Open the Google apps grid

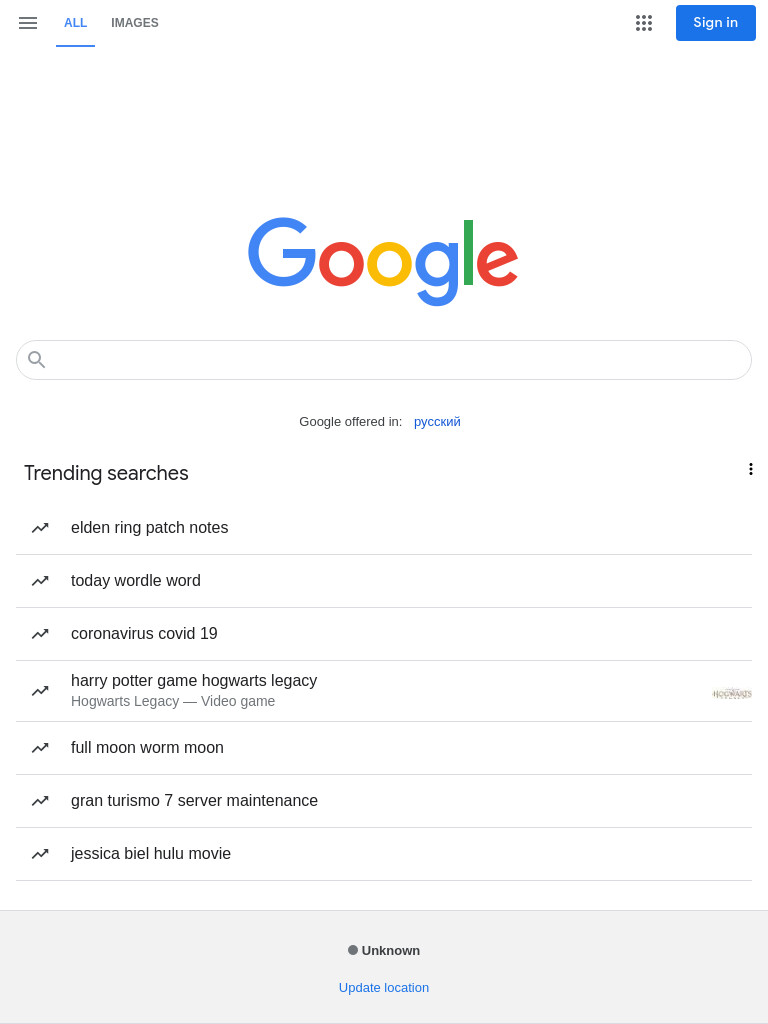coord(643,23)
